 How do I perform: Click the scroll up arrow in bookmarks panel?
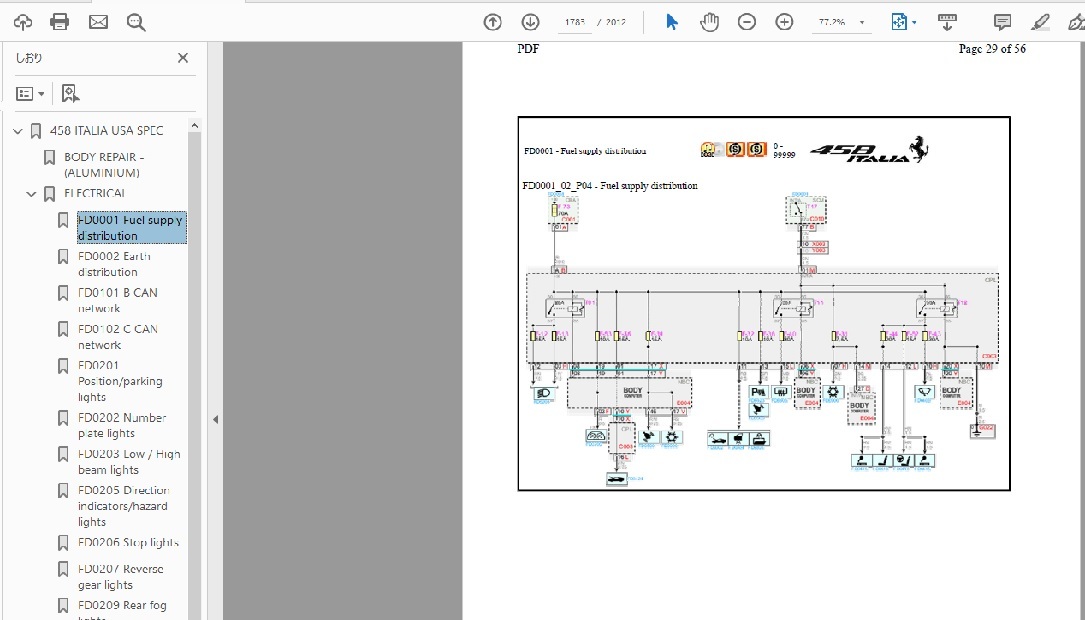194,125
